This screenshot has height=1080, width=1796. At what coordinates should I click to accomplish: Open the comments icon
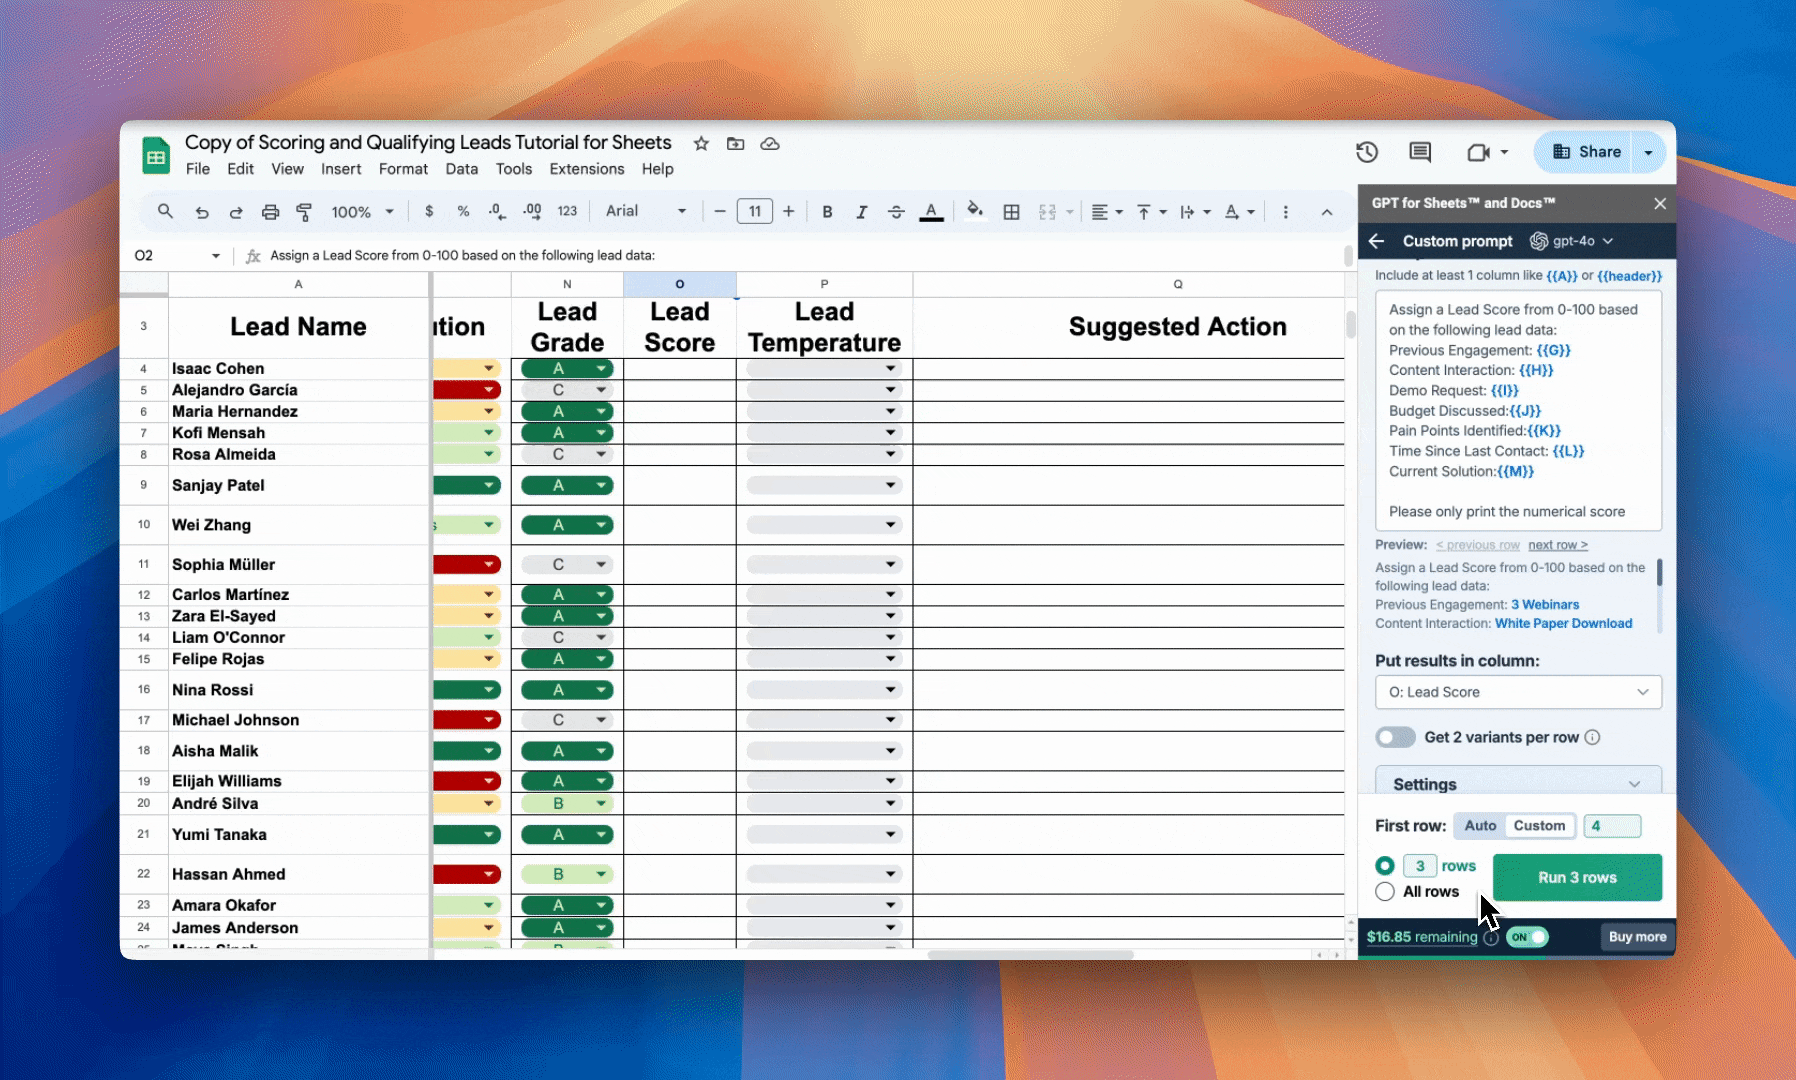tap(1420, 152)
